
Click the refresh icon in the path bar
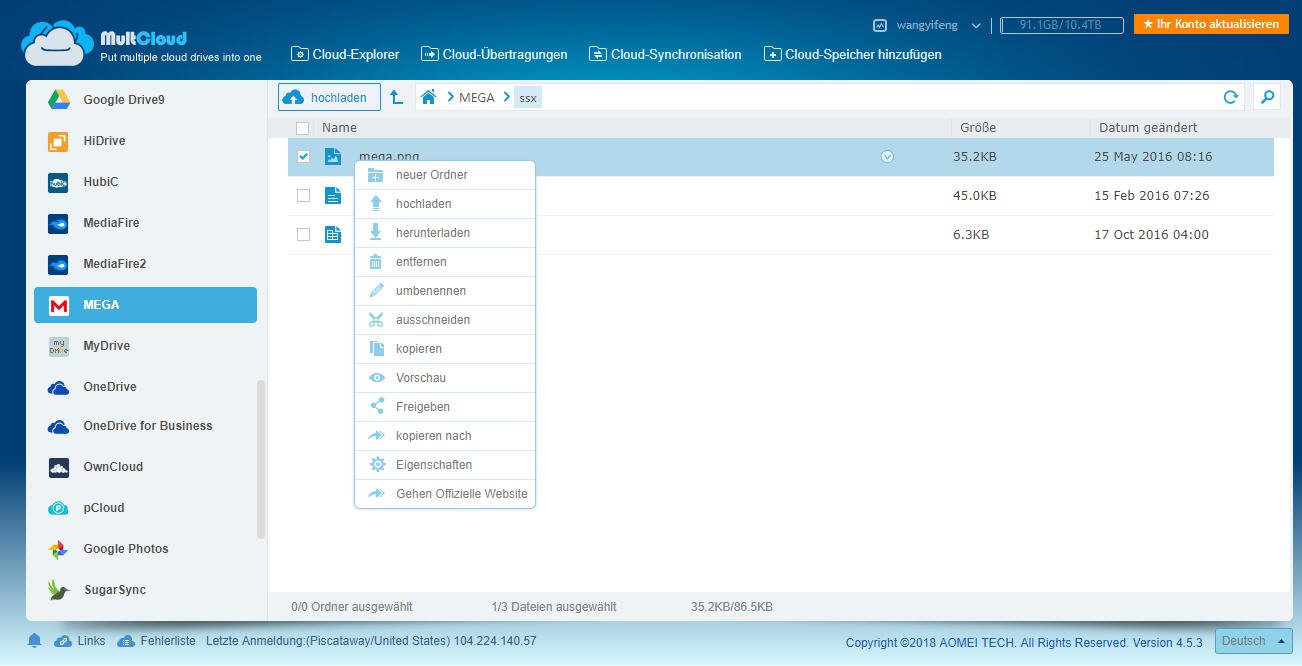point(1231,97)
